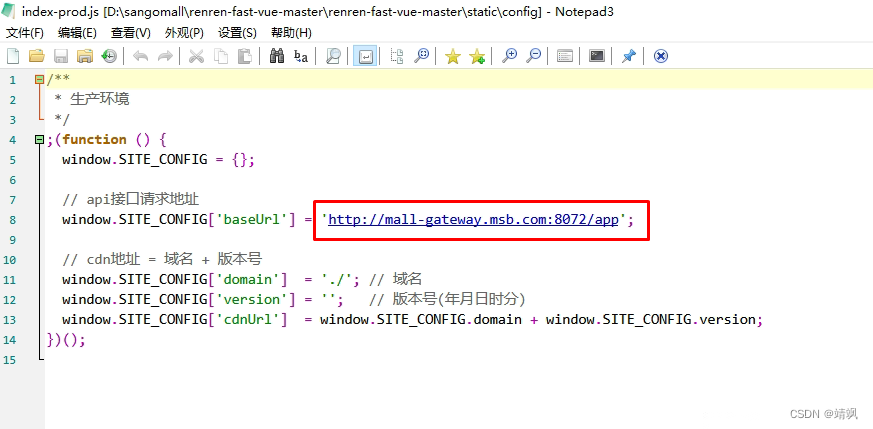Redo the last undone edit
Viewport: 873px width, 429px height.
[165, 56]
